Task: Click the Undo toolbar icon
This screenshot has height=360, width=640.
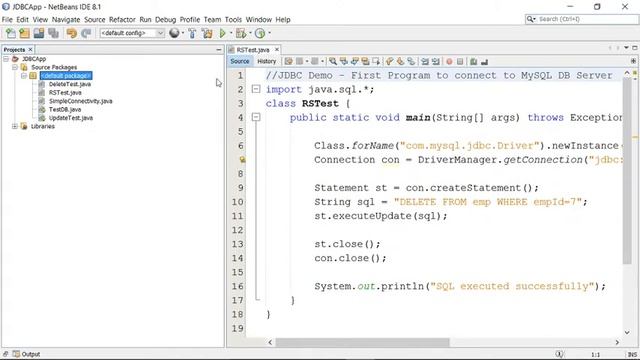Action: tap(71, 33)
